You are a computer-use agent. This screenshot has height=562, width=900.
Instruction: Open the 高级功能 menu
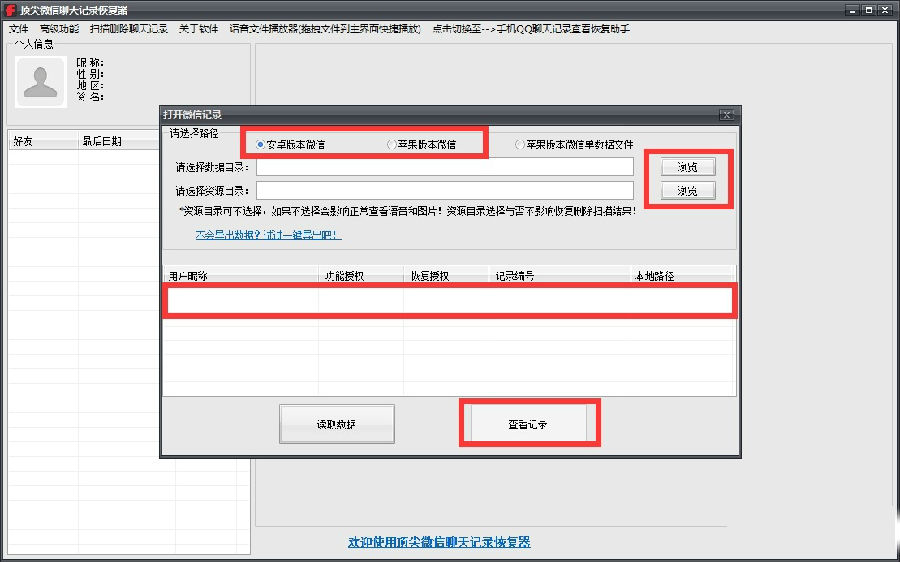pos(59,29)
